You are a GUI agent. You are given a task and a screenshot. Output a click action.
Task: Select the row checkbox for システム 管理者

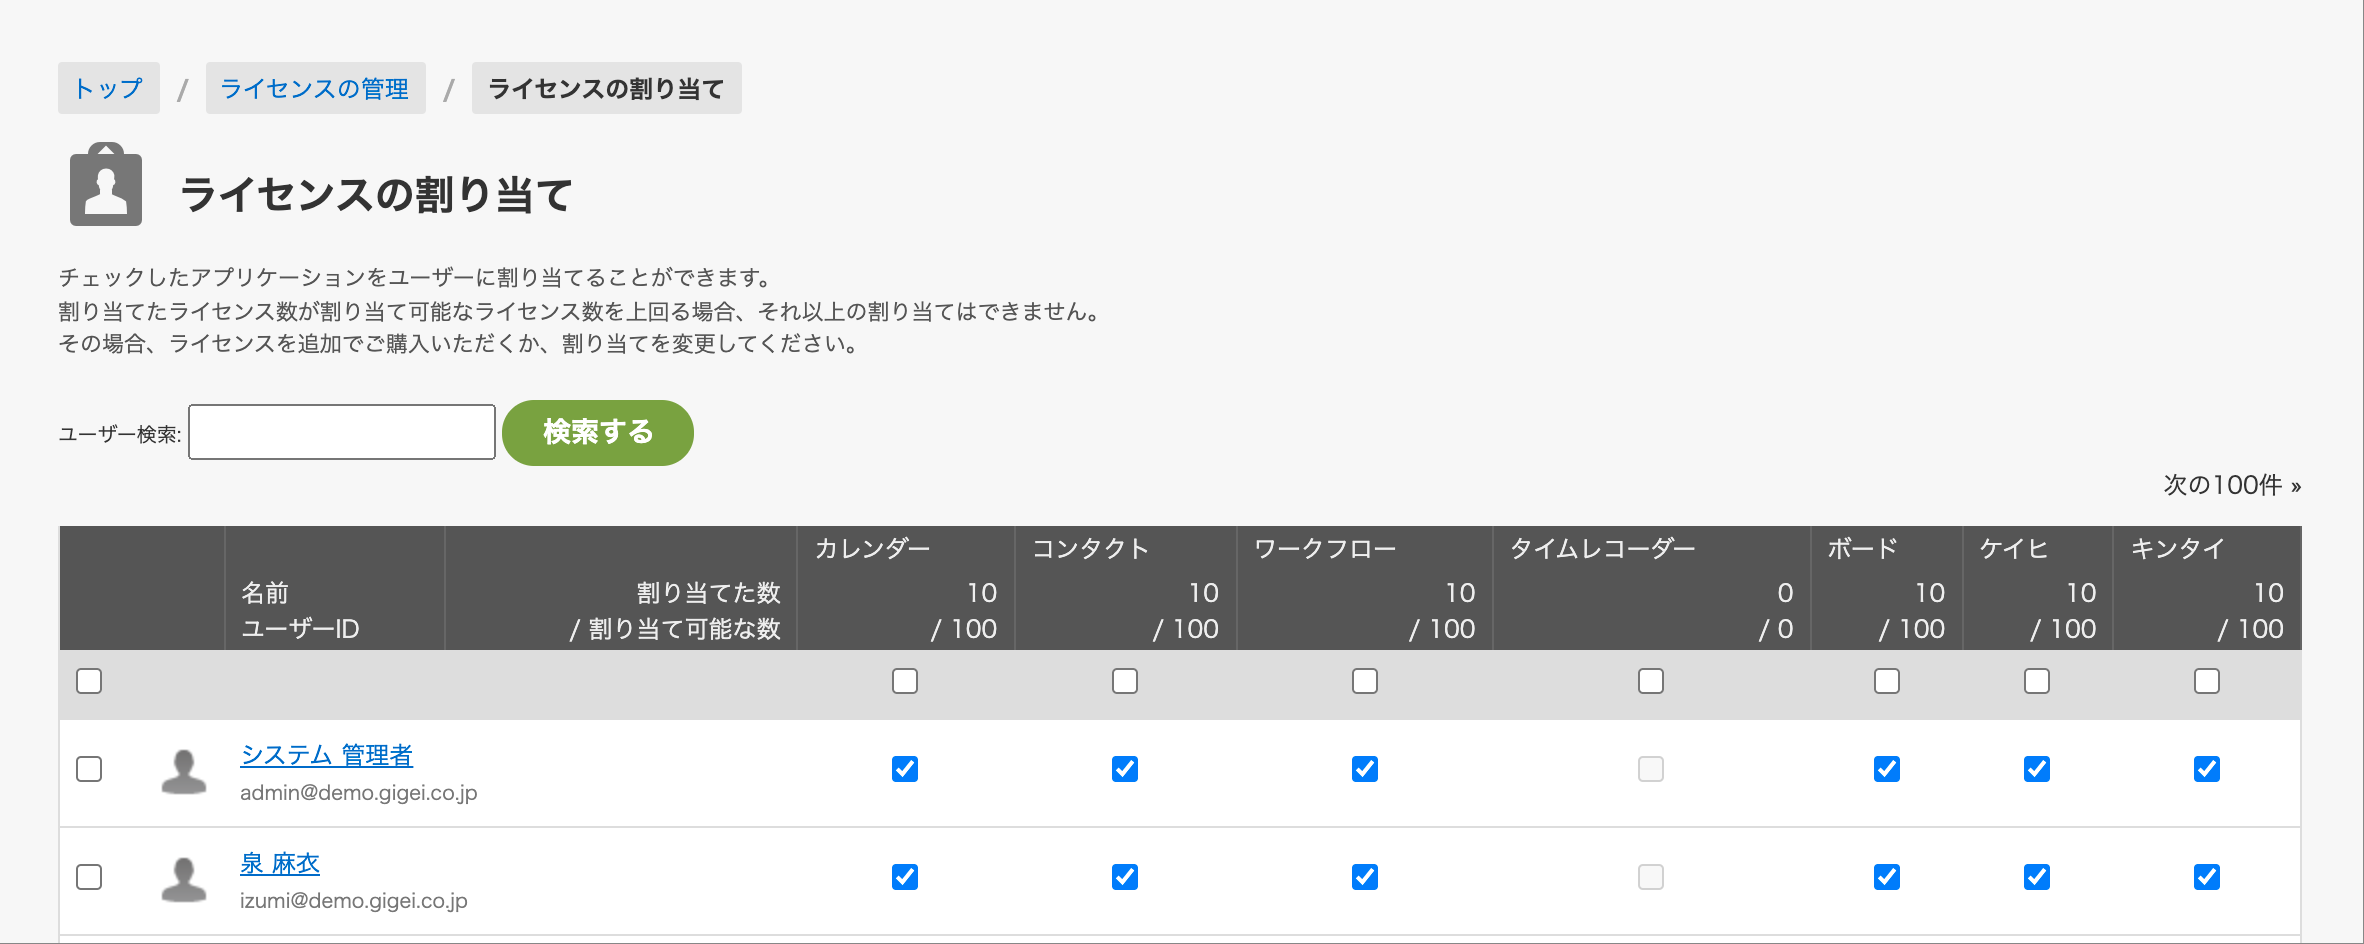pos(89,769)
